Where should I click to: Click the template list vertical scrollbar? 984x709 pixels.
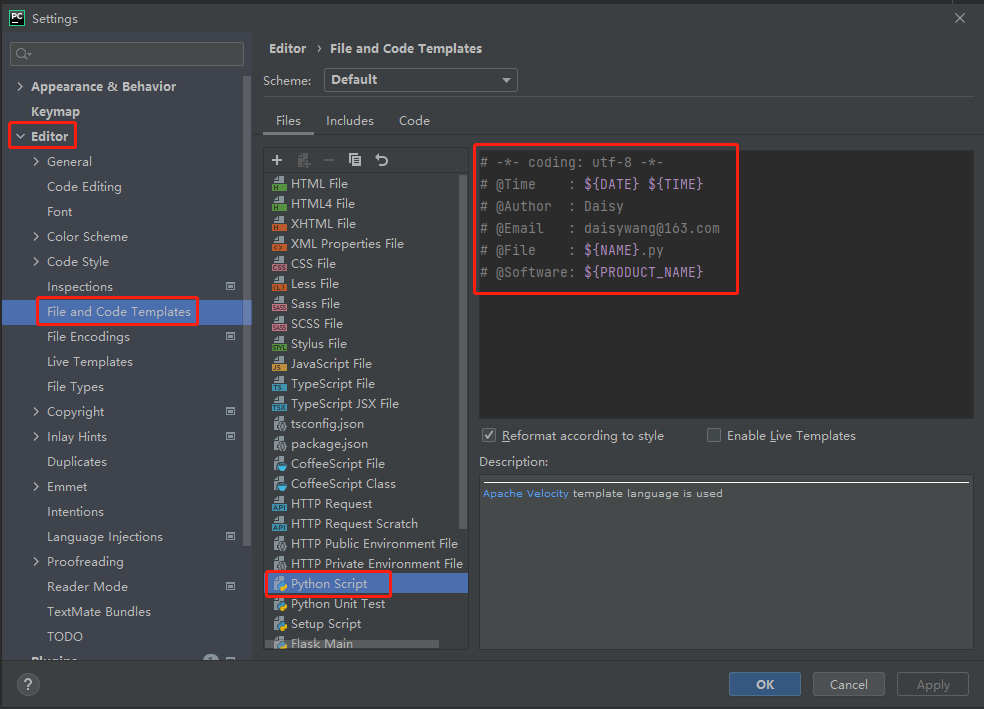pyautogui.click(x=463, y=351)
